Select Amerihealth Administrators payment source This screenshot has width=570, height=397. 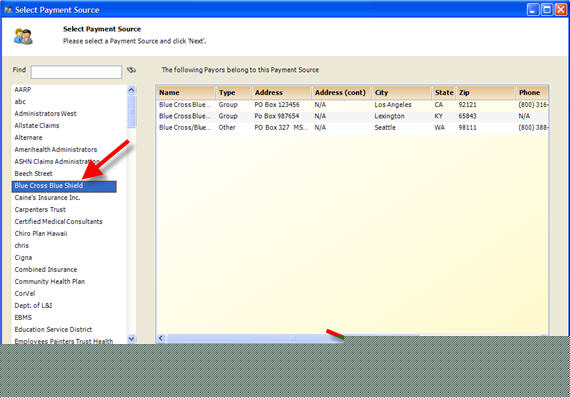click(x=56, y=149)
